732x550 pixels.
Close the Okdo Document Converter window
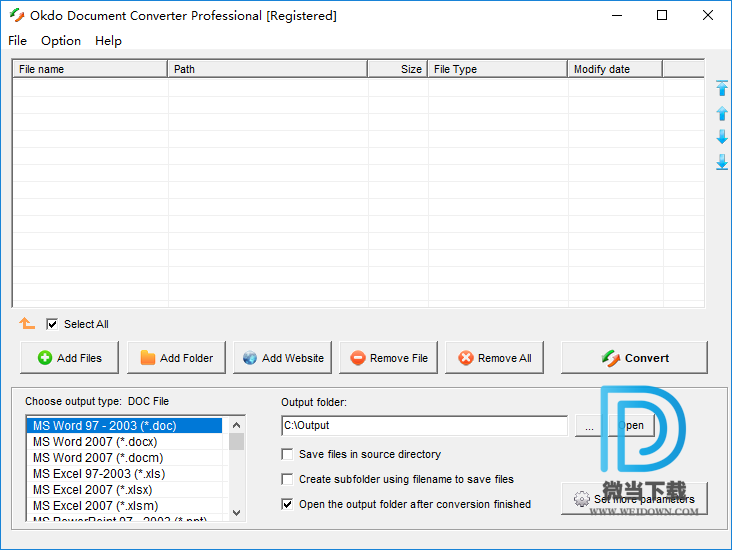coord(708,15)
